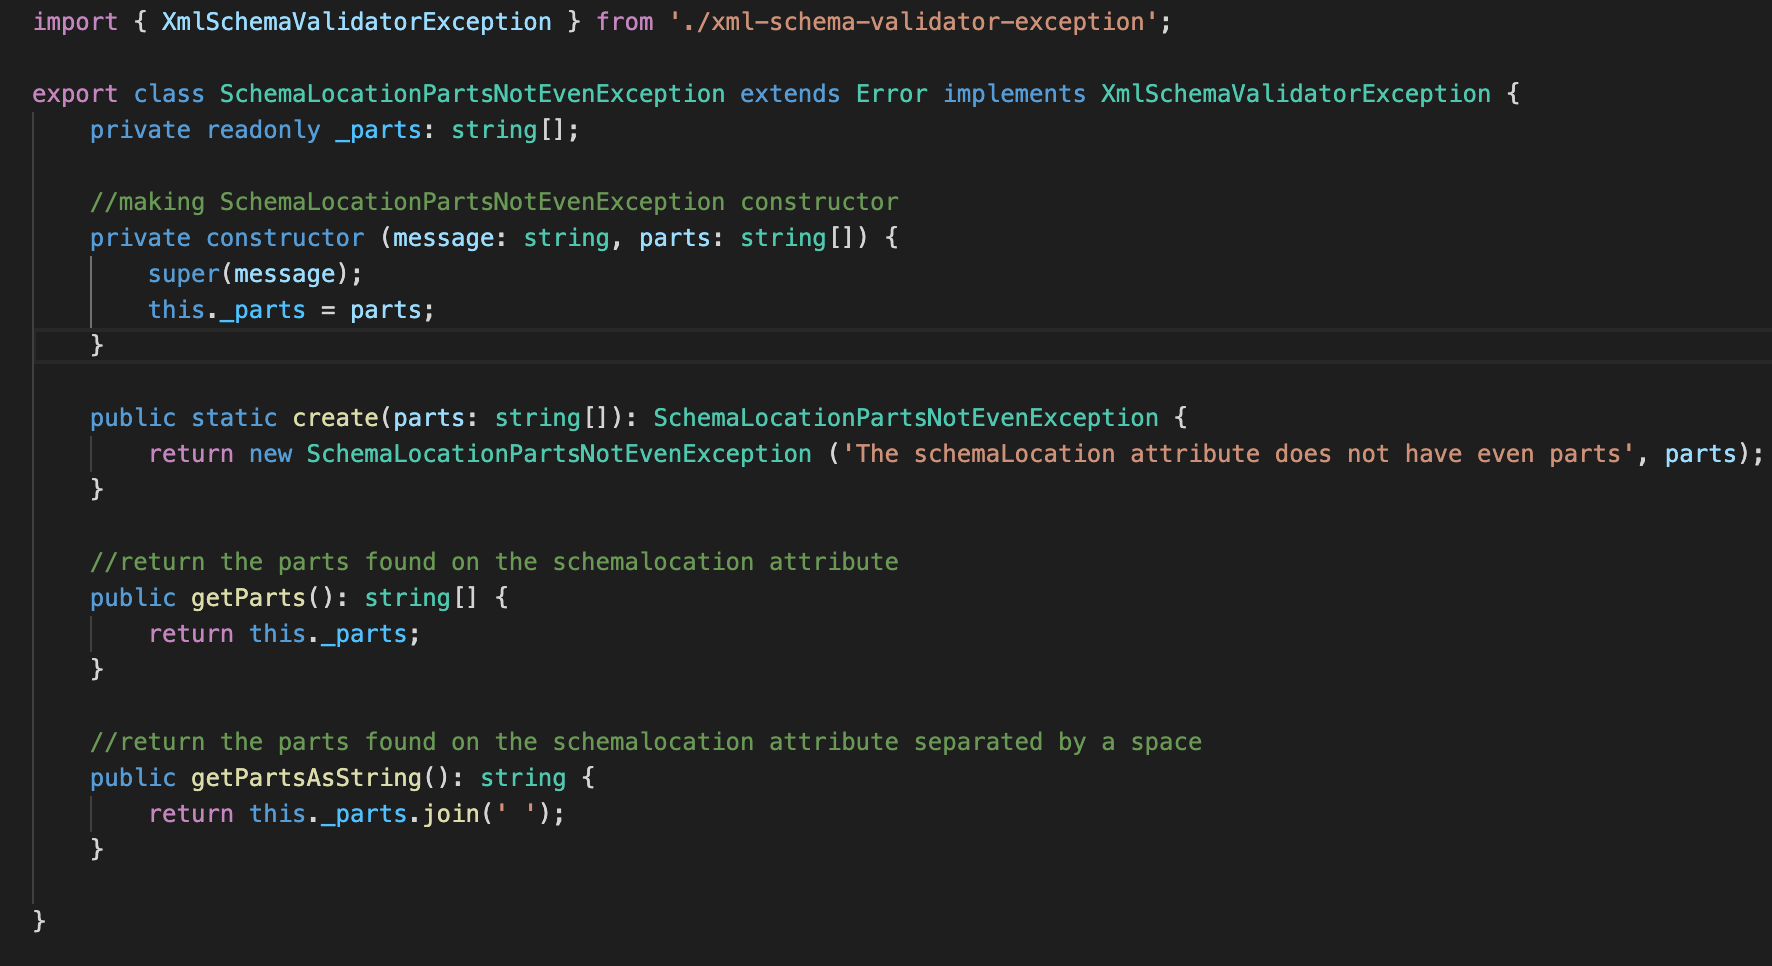Select the static create method name

click(x=334, y=417)
